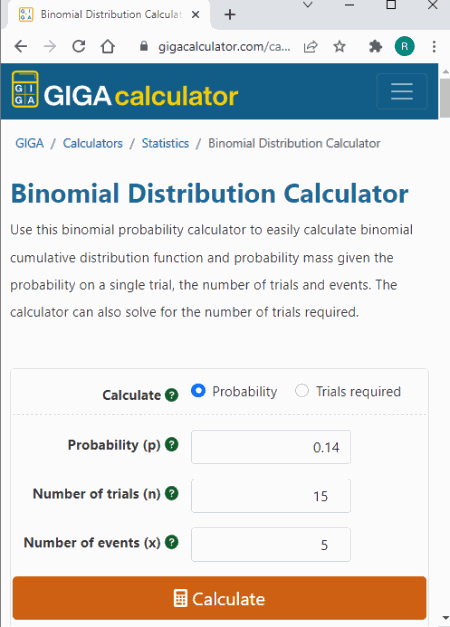Open the browser extensions puzzle icon

375,47
